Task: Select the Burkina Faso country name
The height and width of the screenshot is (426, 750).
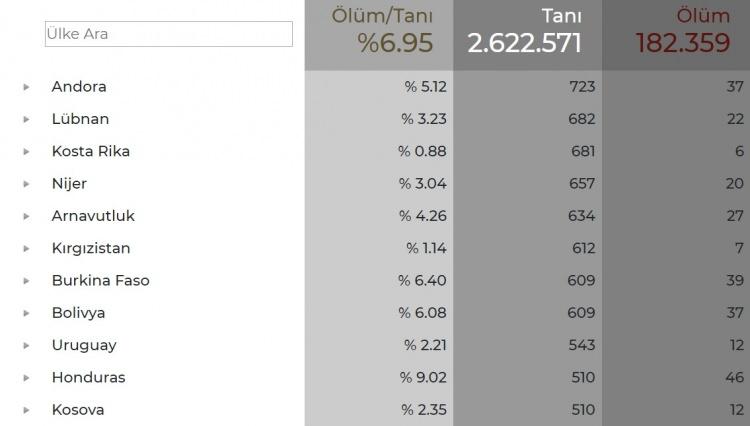Action: [100, 281]
